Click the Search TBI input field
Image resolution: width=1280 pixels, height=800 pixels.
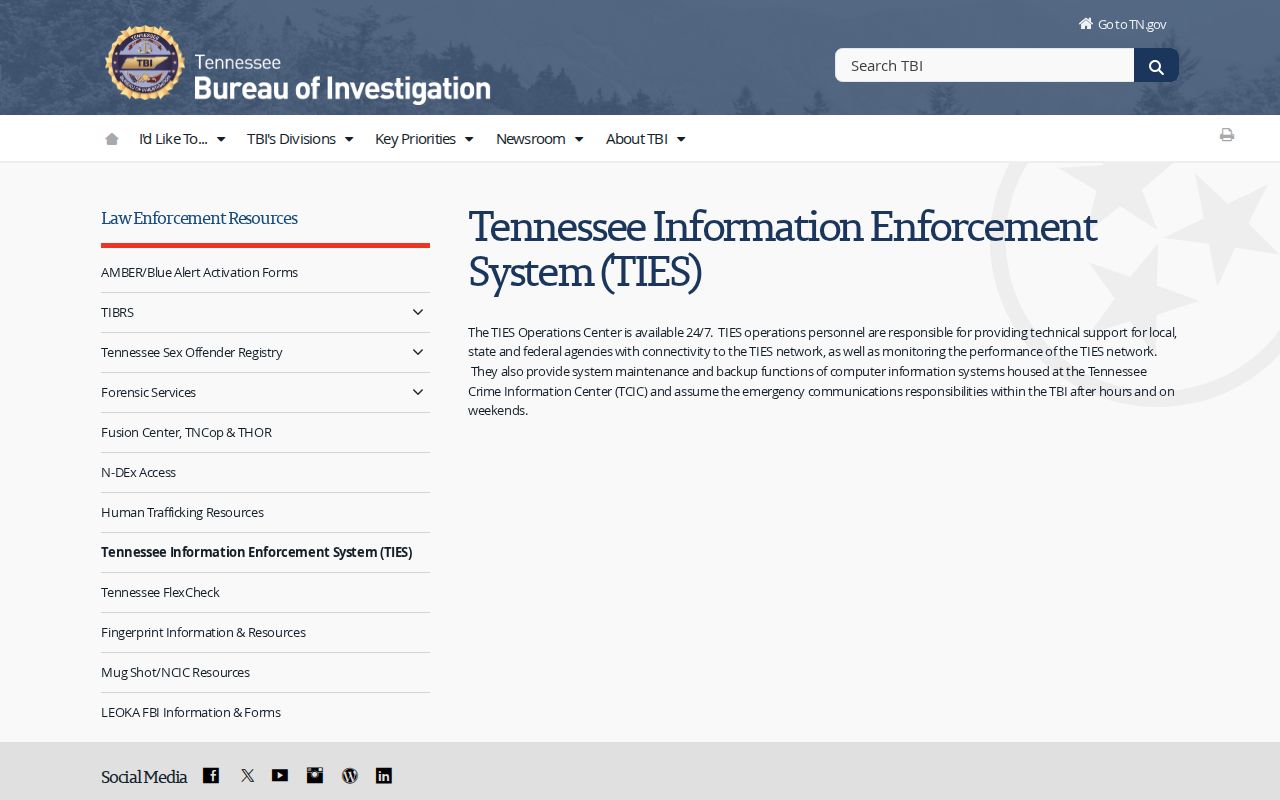(984, 65)
